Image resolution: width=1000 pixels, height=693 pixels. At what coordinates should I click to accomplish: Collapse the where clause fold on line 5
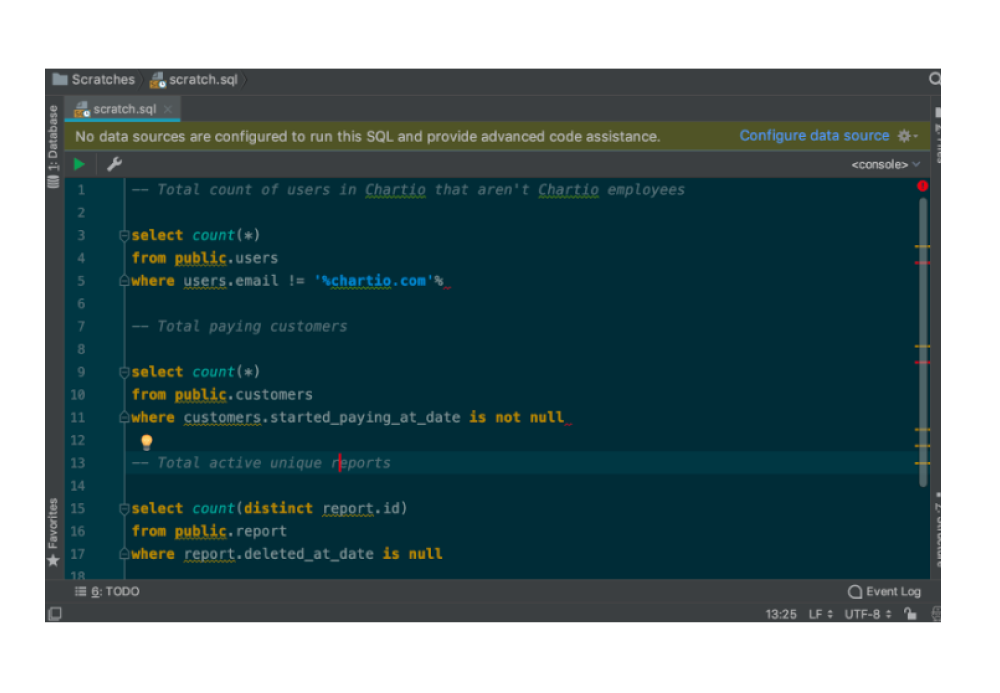[x=123, y=281]
